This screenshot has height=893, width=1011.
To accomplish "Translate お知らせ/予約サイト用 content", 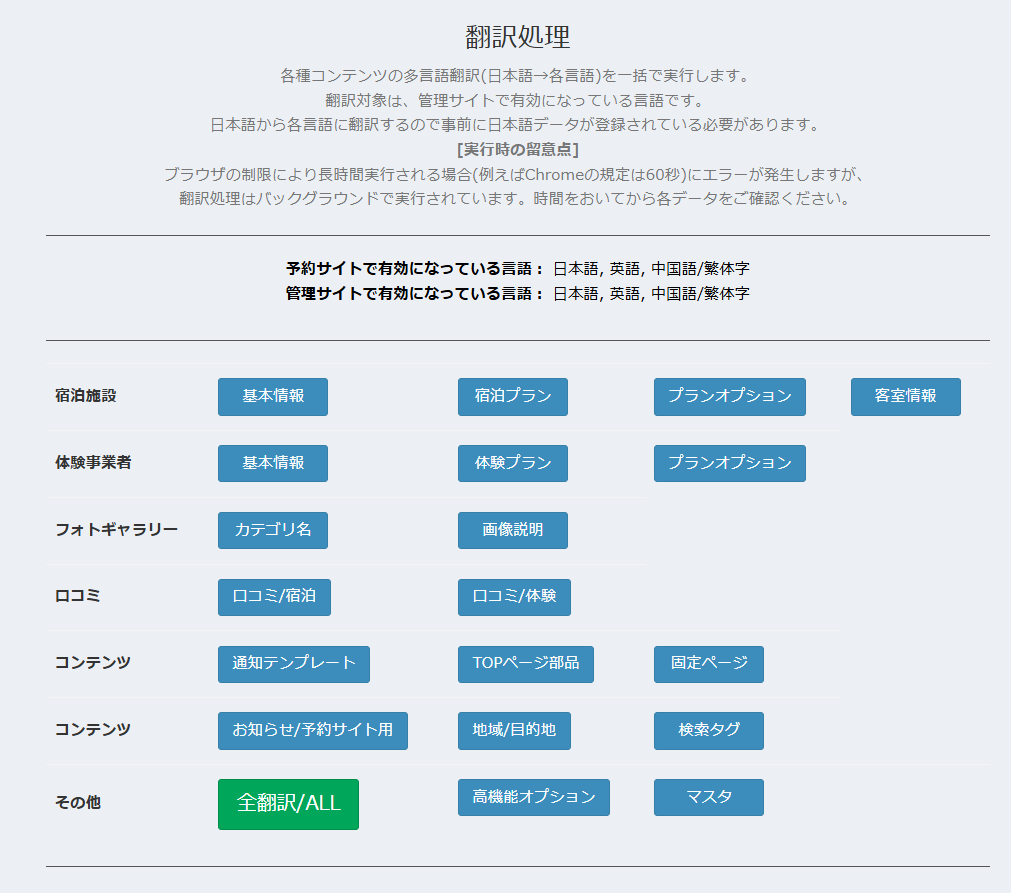I will (312, 731).
